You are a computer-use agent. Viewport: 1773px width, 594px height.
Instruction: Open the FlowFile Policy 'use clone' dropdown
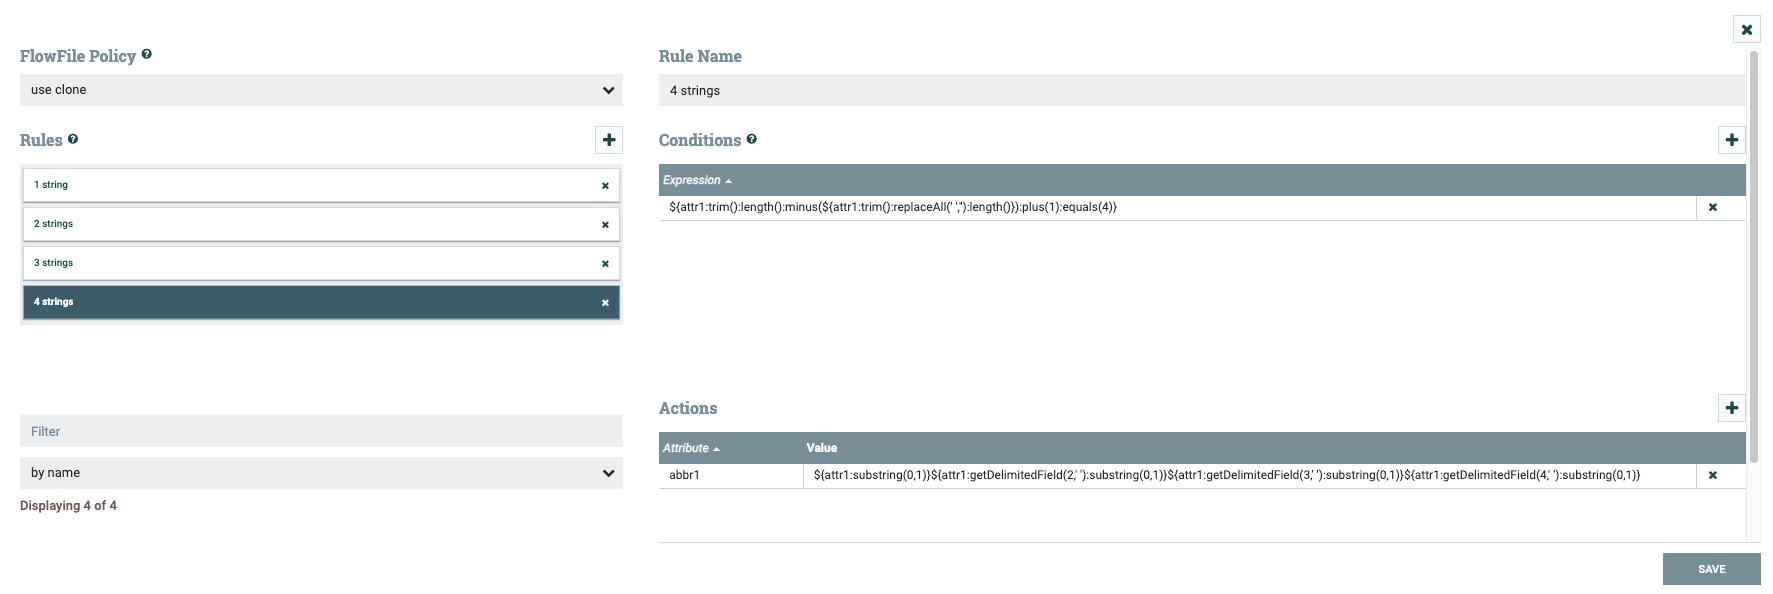coord(321,90)
